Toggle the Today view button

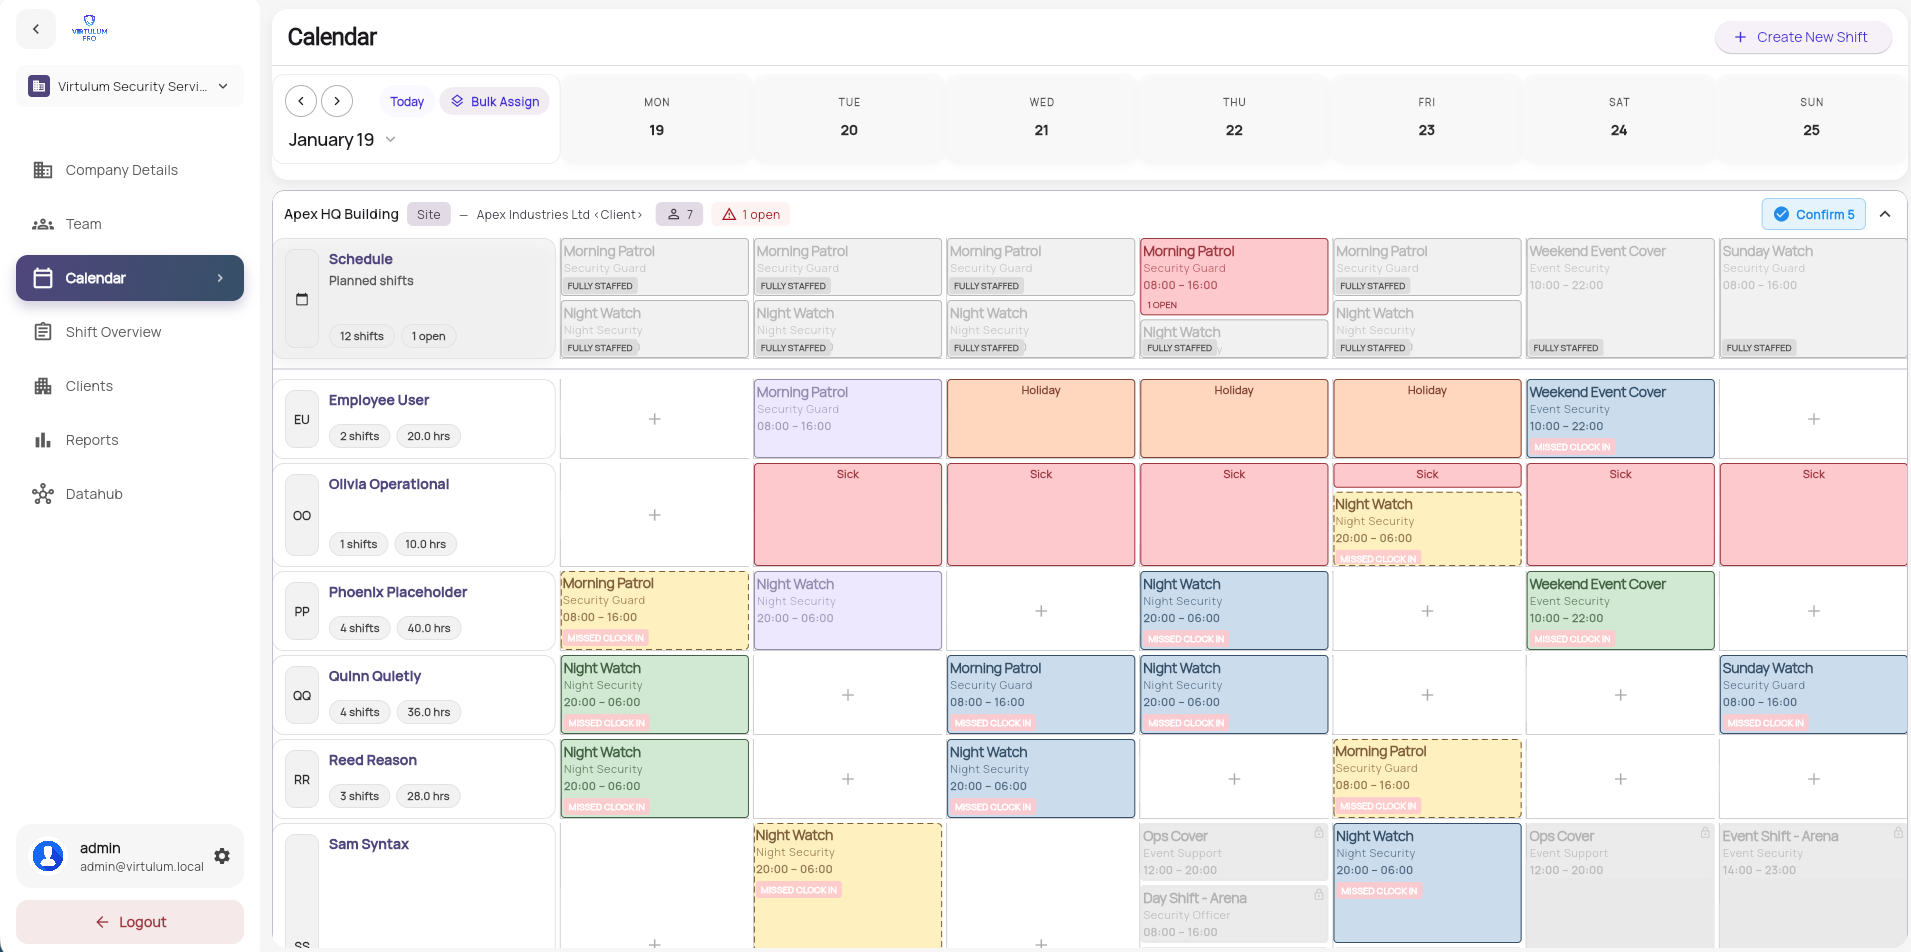(x=406, y=101)
